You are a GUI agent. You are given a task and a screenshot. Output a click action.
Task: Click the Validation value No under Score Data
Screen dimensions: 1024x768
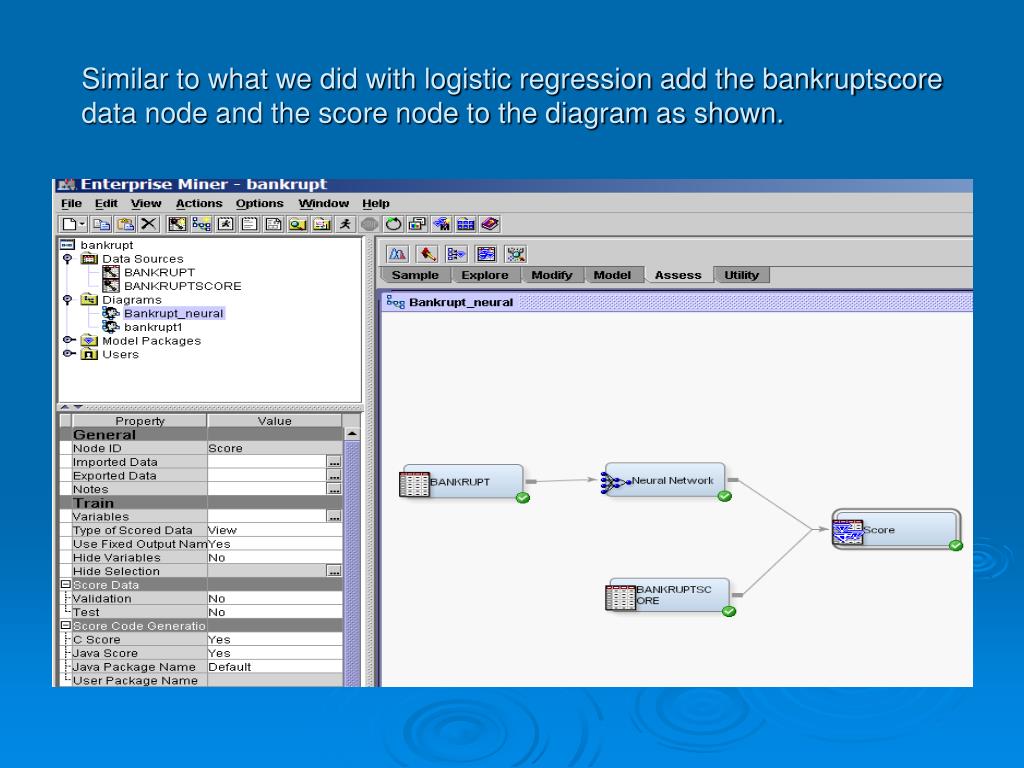274,598
